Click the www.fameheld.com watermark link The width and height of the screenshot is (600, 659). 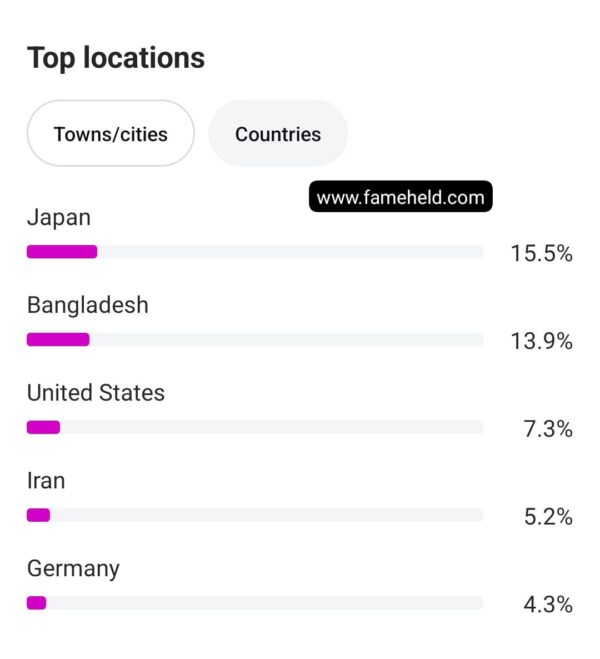(x=400, y=198)
